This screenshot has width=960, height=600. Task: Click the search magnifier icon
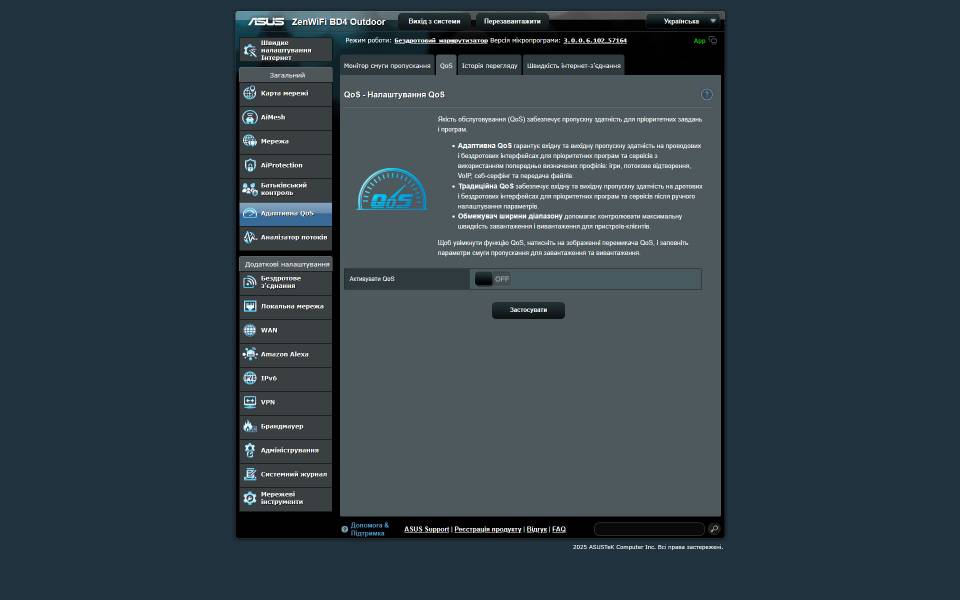pos(714,529)
